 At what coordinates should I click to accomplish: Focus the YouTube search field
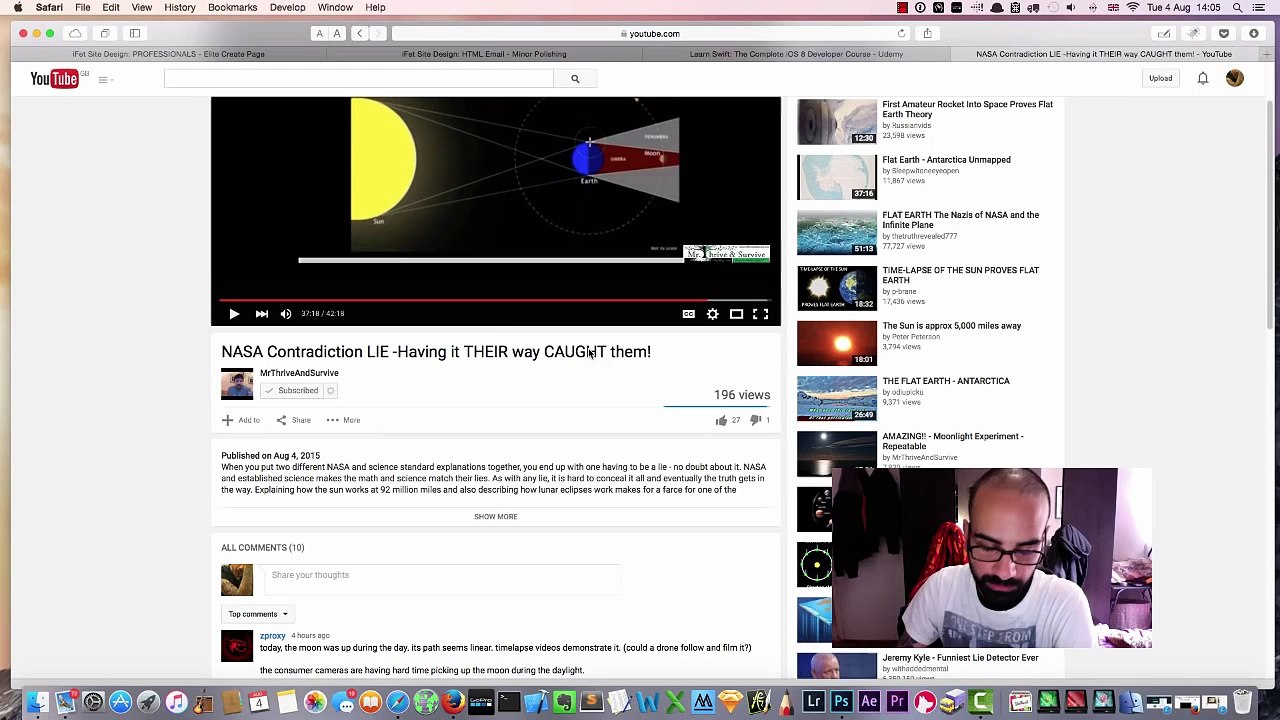358,79
